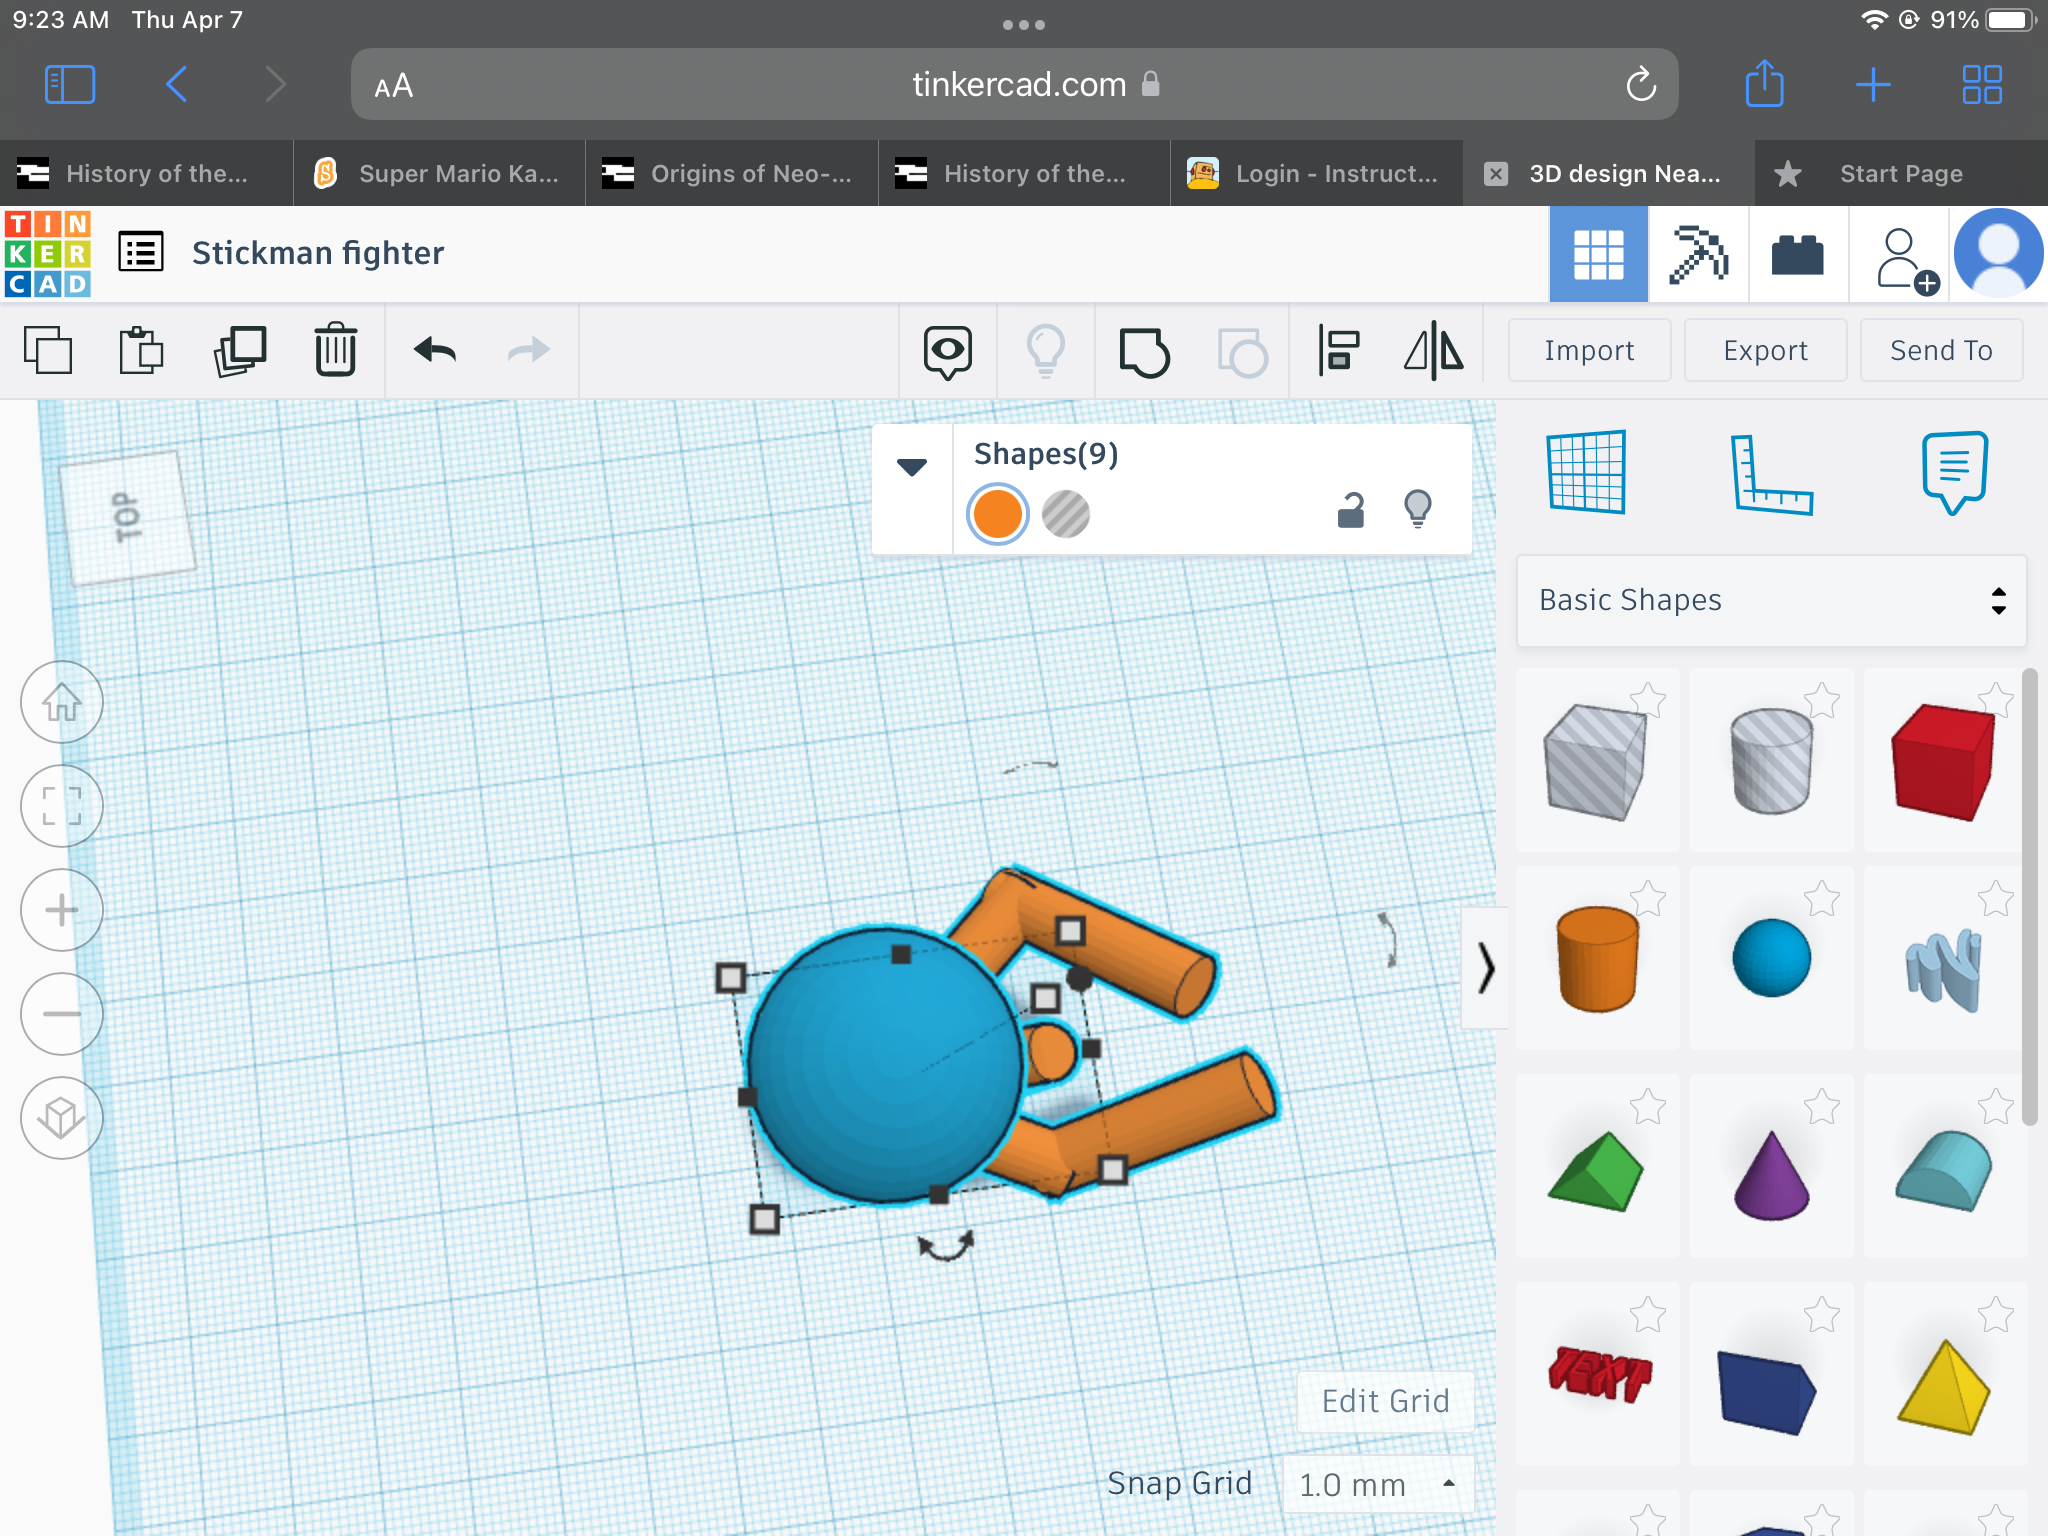2048x1536 pixels.
Task: Click the Duplicate and repeat icon
Action: click(240, 350)
